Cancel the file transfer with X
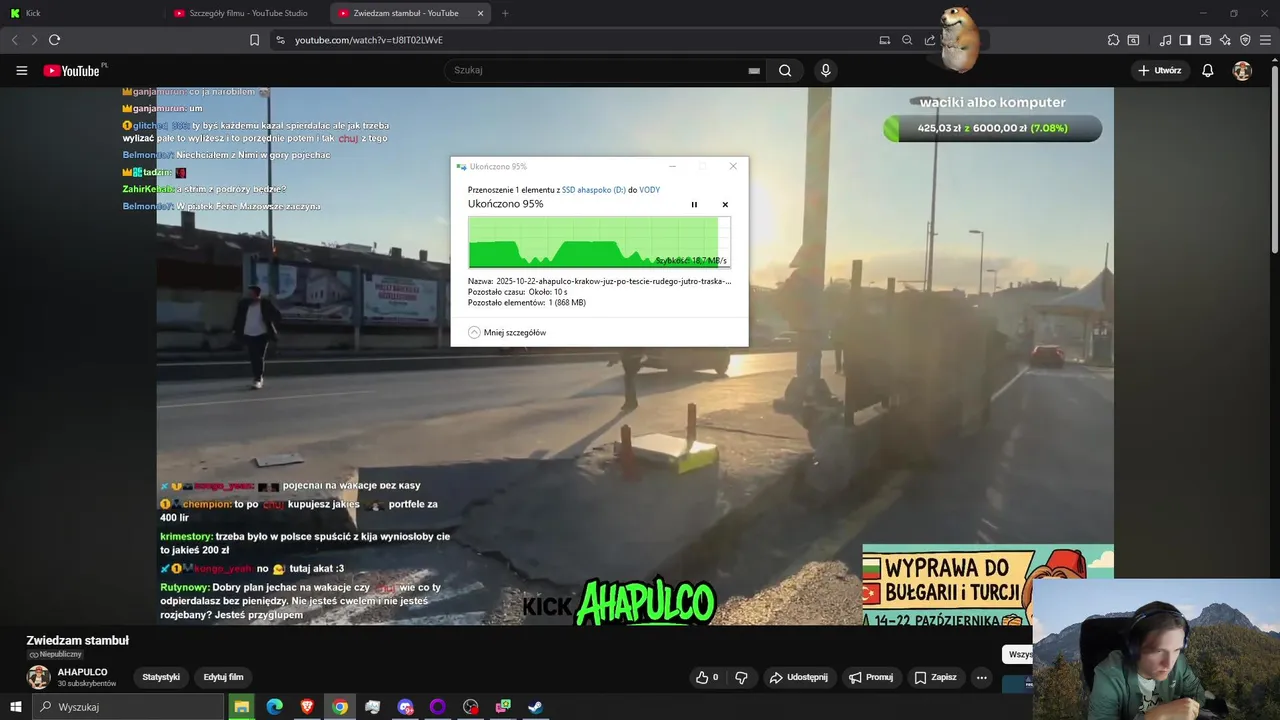This screenshot has width=1280, height=720. point(725,204)
